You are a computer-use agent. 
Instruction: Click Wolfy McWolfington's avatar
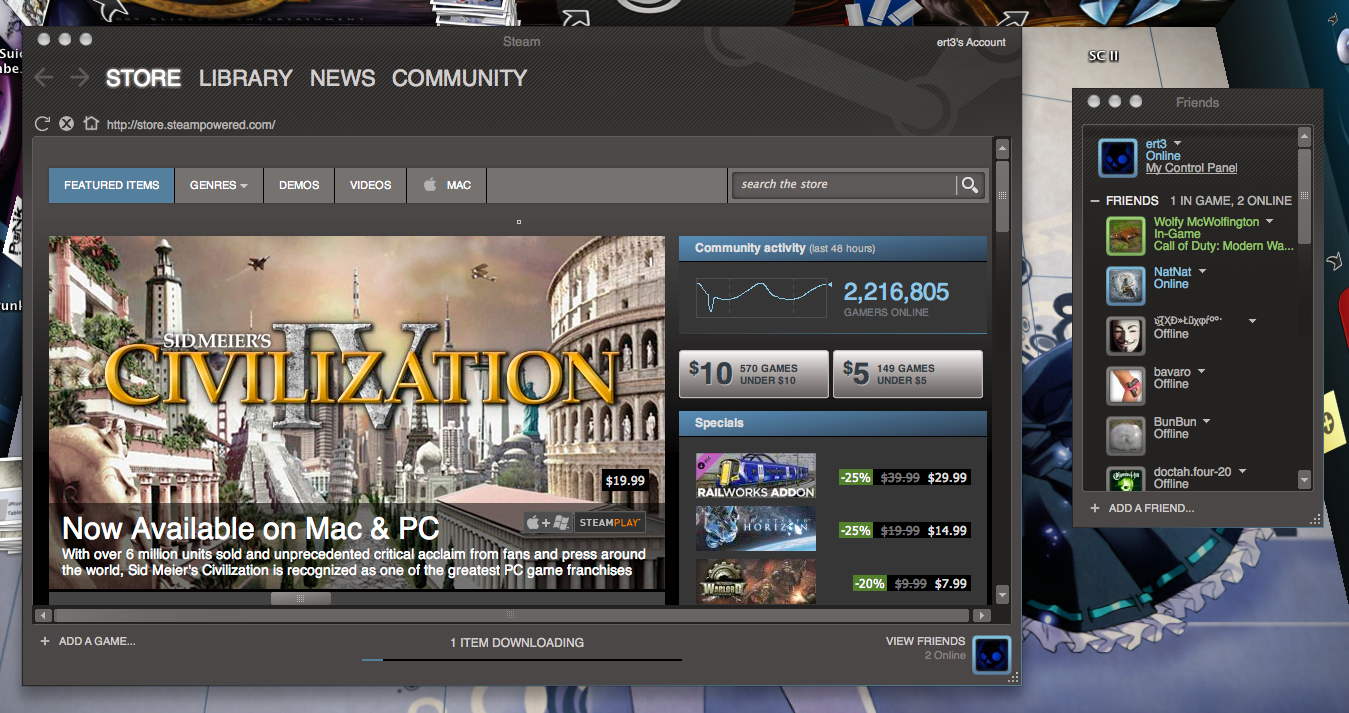1125,236
